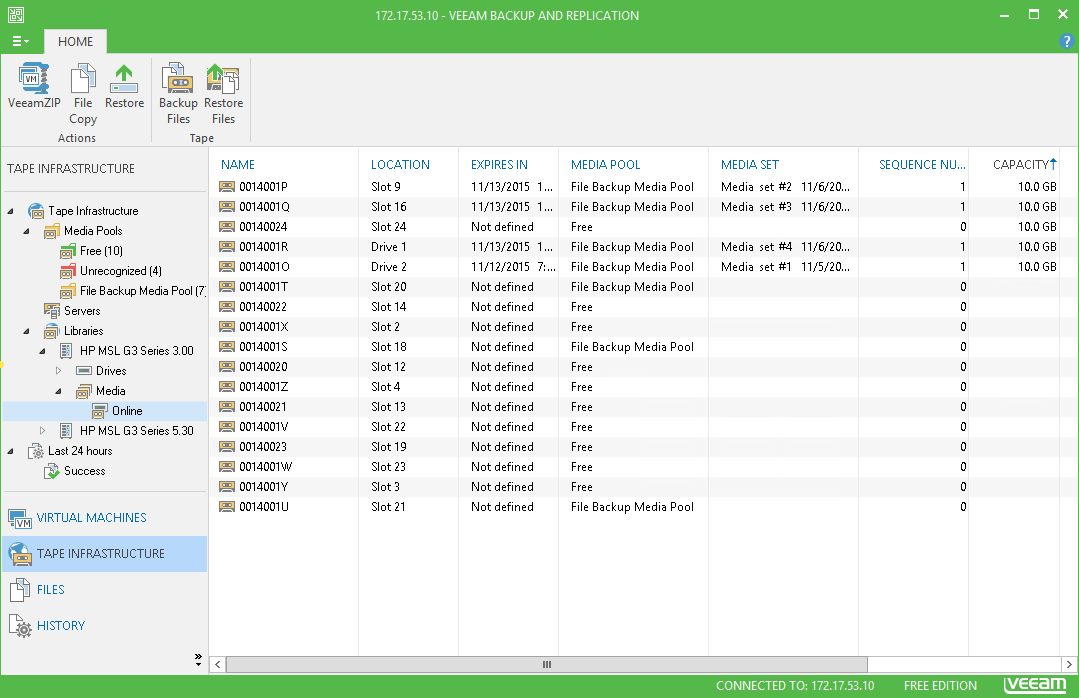
Task: Select the Tape Infrastructure root tree node
Action: pos(93,211)
